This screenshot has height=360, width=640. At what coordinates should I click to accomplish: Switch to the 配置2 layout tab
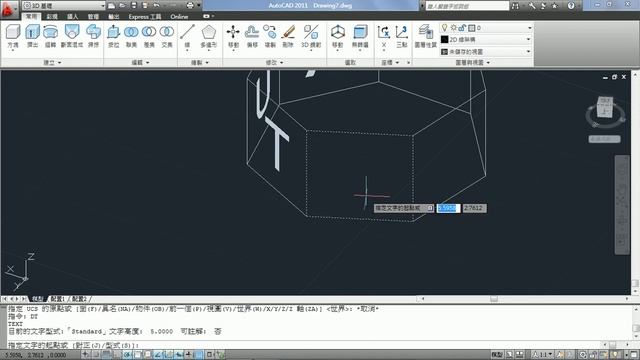click(x=79, y=299)
